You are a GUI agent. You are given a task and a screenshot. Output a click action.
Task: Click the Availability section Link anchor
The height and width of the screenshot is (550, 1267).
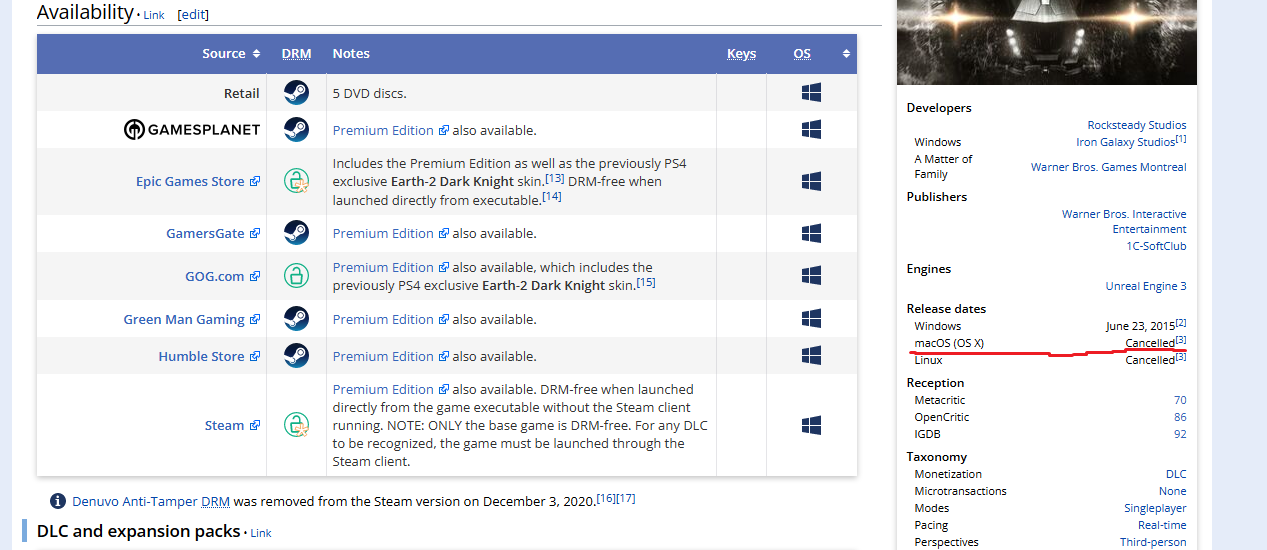(x=154, y=15)
